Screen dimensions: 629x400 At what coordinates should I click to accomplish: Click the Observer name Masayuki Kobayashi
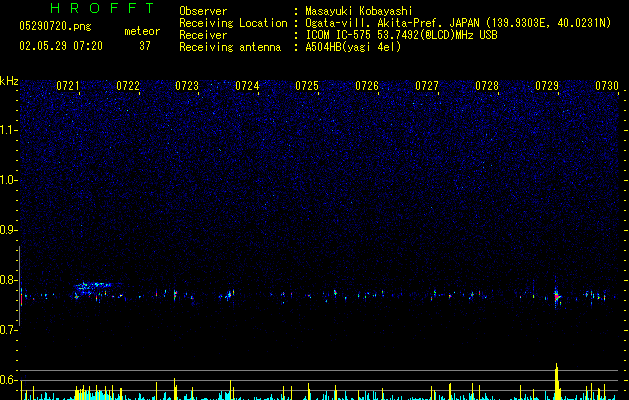[359, 11]
